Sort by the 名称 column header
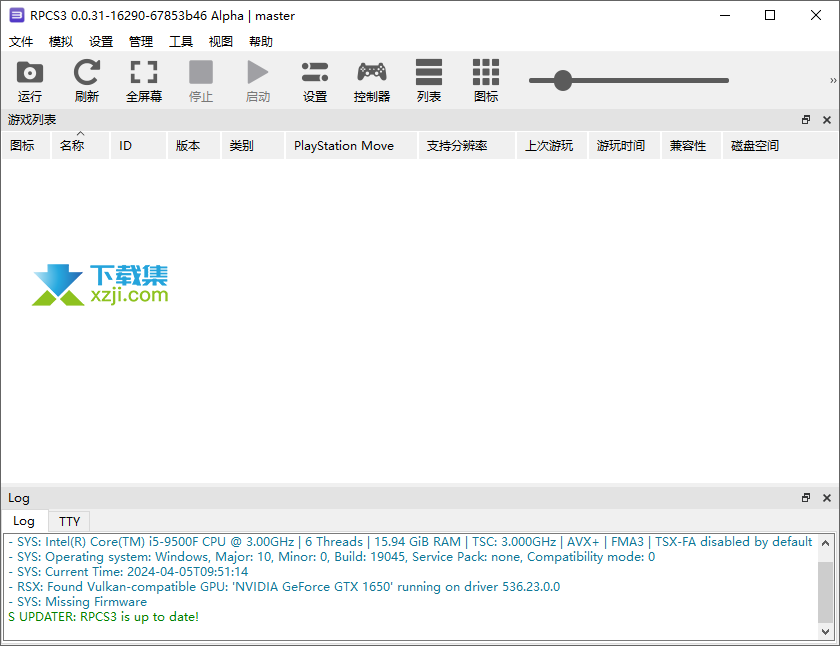 click(x=80, y=146)
